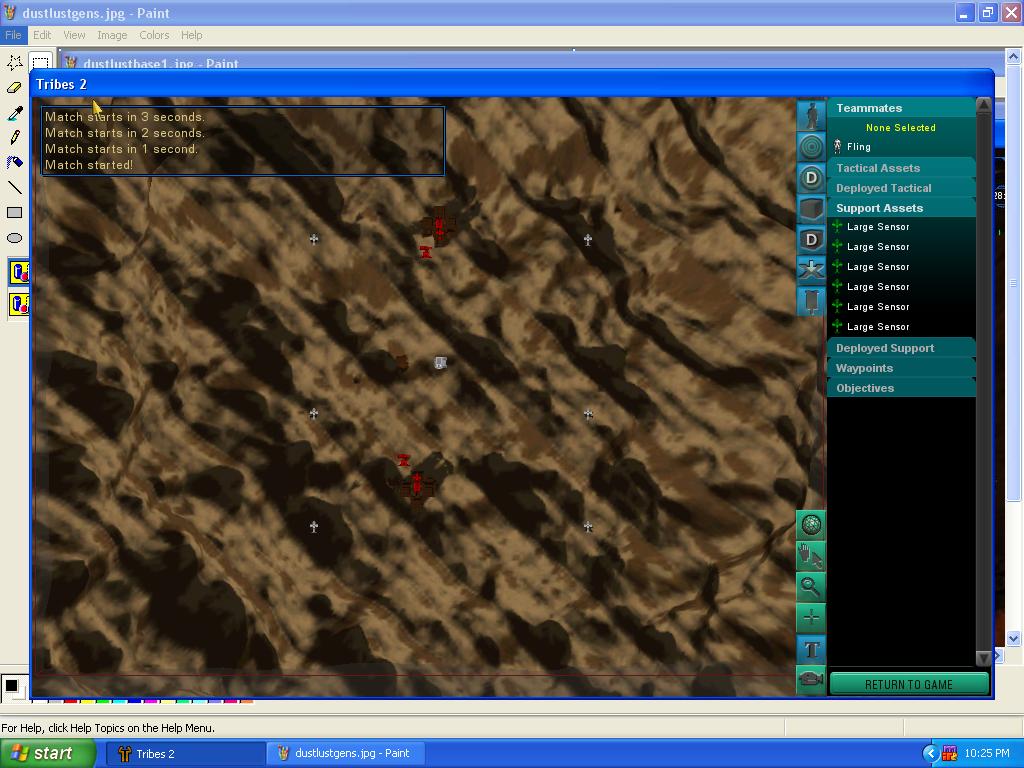Select the opaque selection option
Viewport: 1024px width, 768px height.
[19, 272]
